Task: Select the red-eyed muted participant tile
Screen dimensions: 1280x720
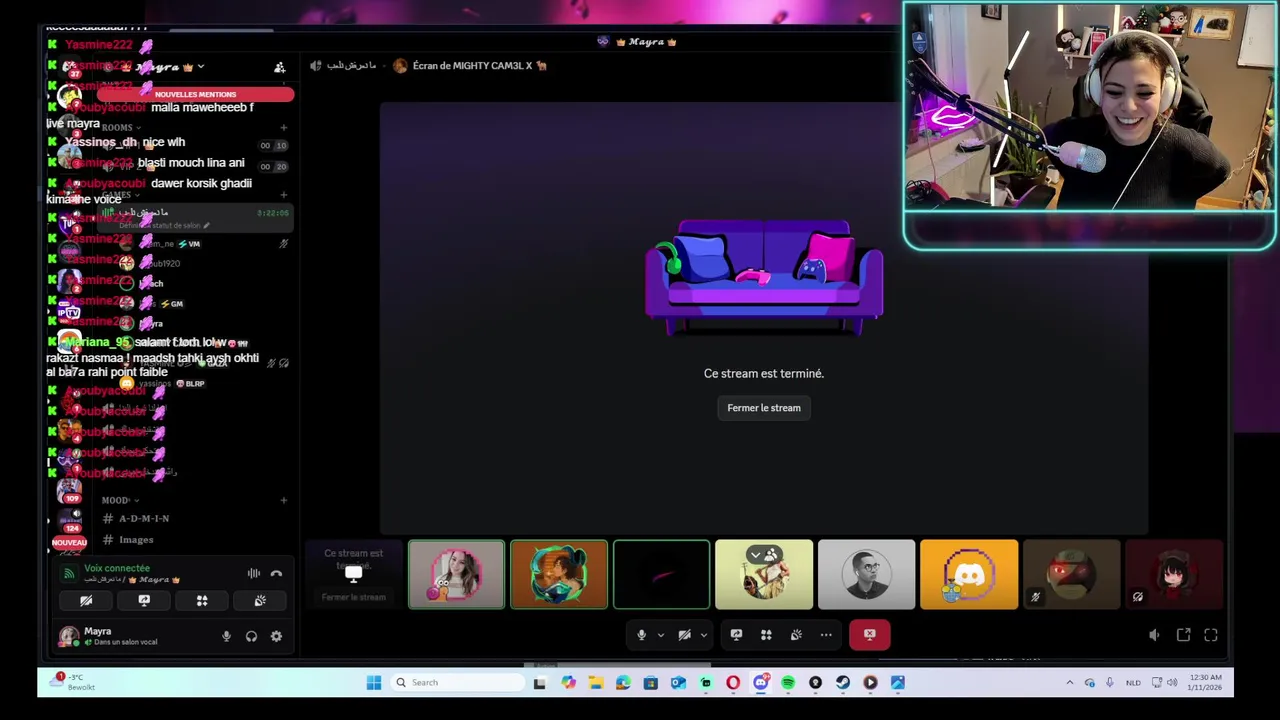Action: pos(1071,574)
